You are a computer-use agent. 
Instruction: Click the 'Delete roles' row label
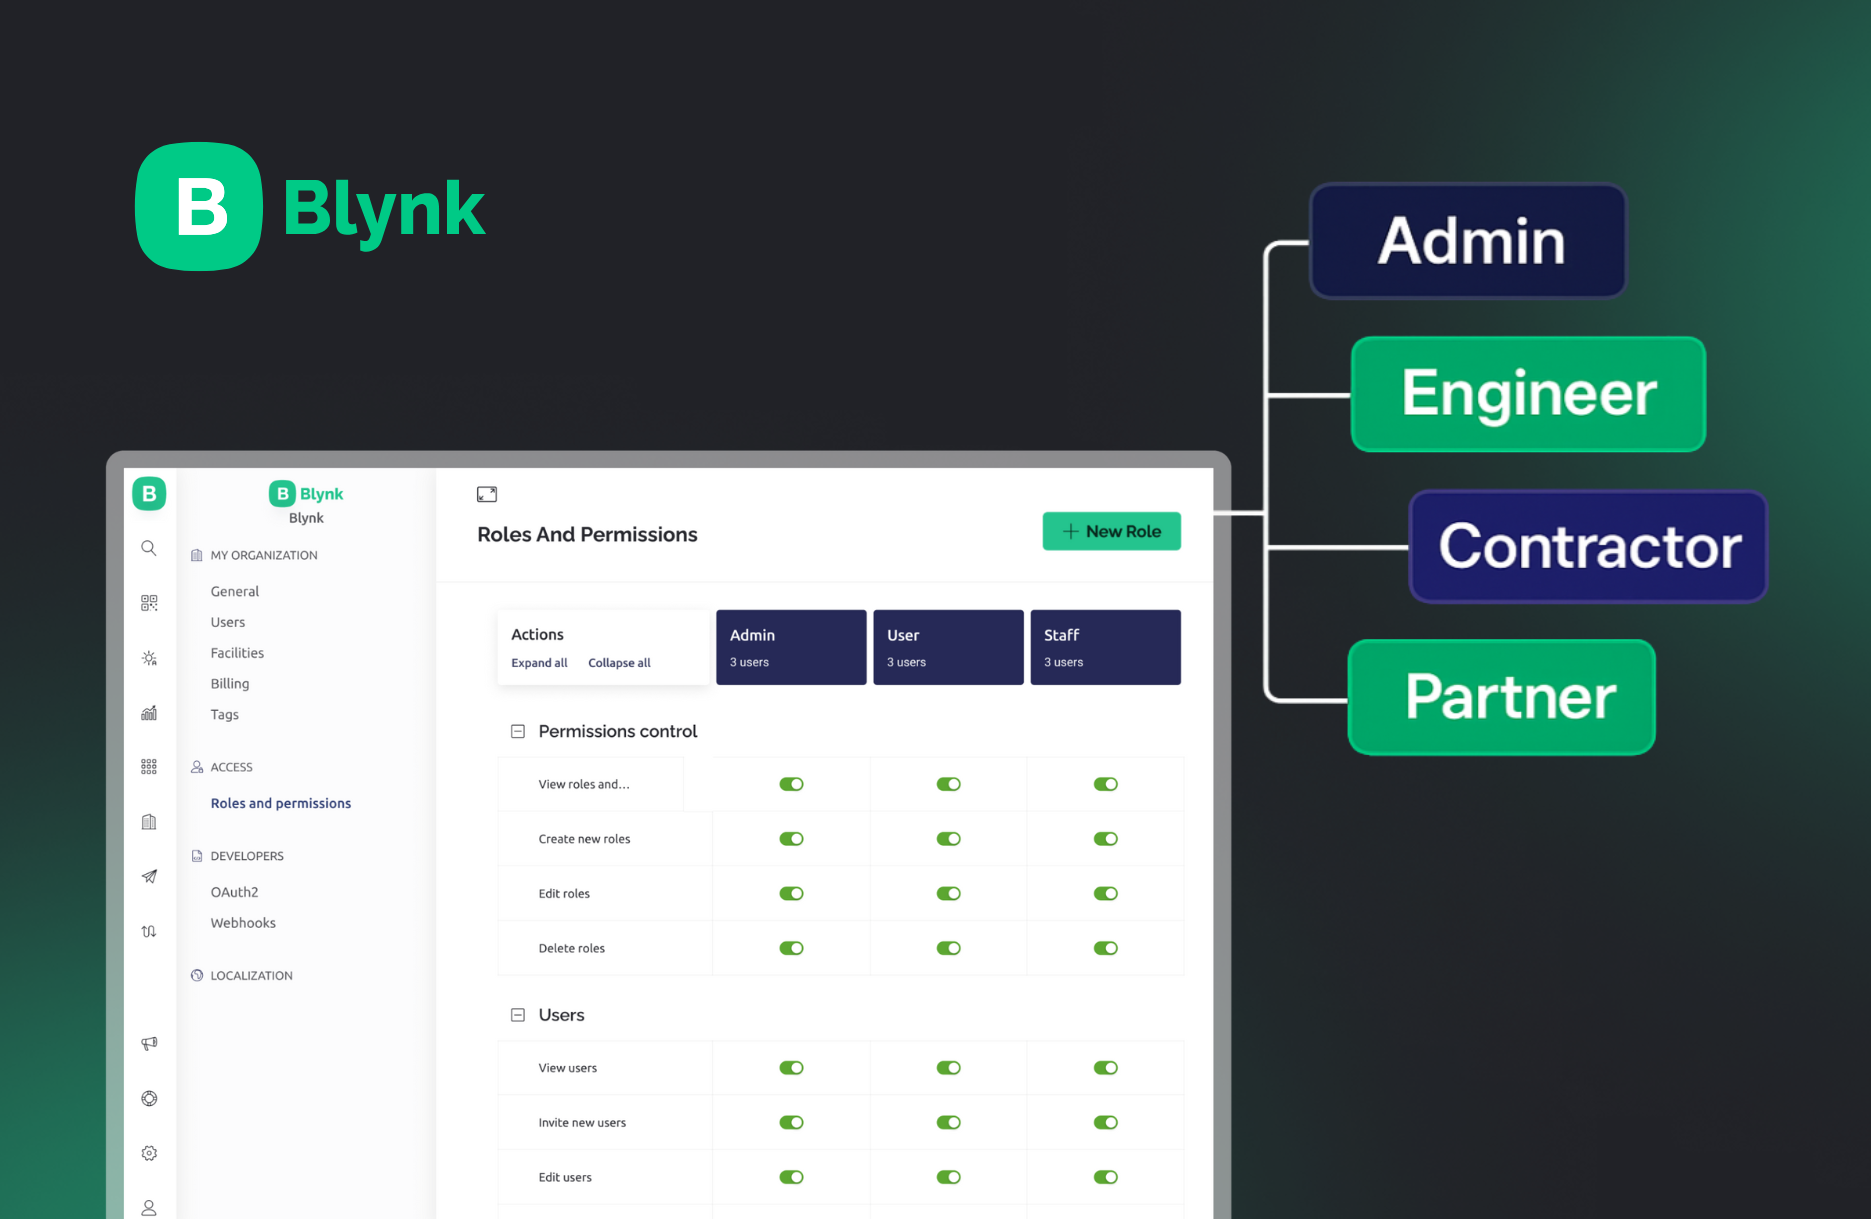coord(571,948)
